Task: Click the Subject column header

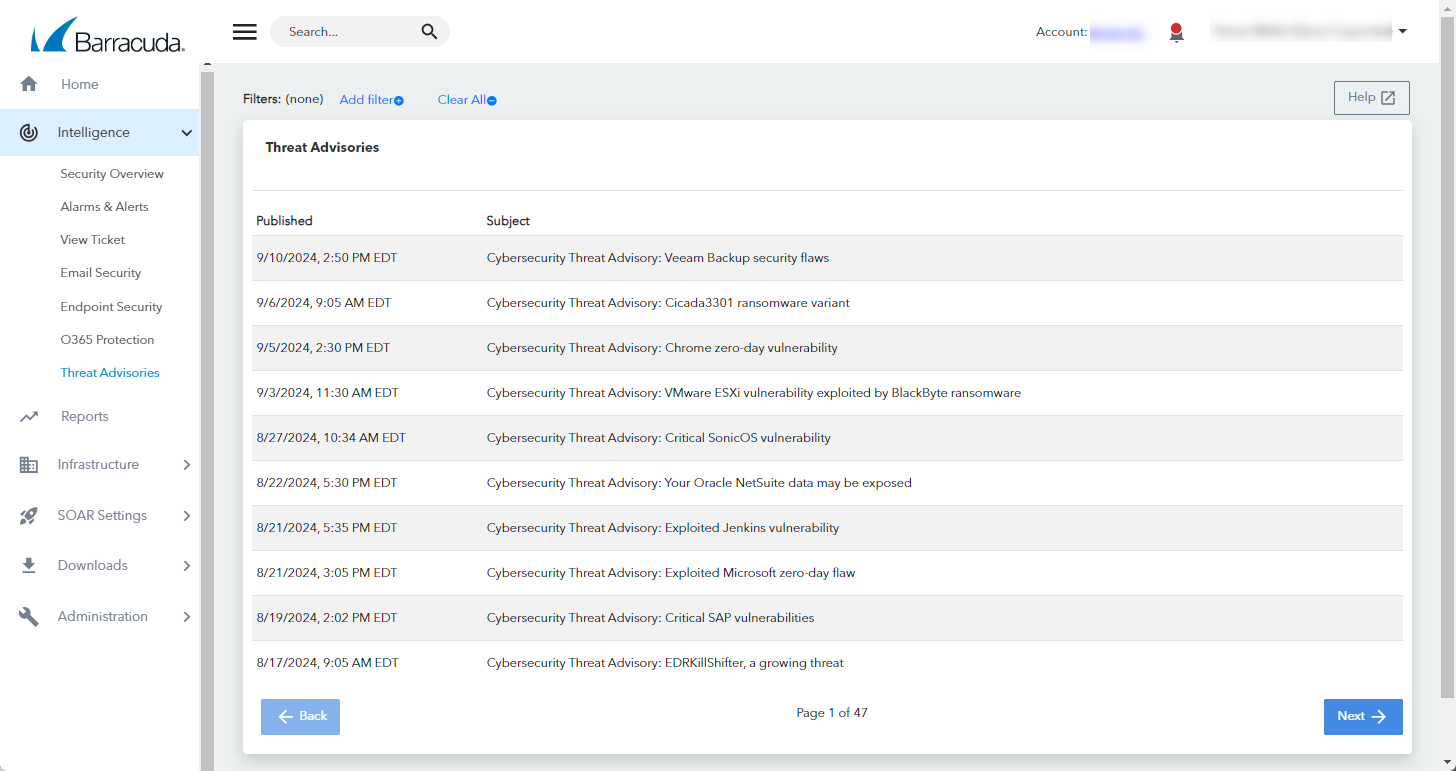Action: pyautogui.click(x=508, y=221)
